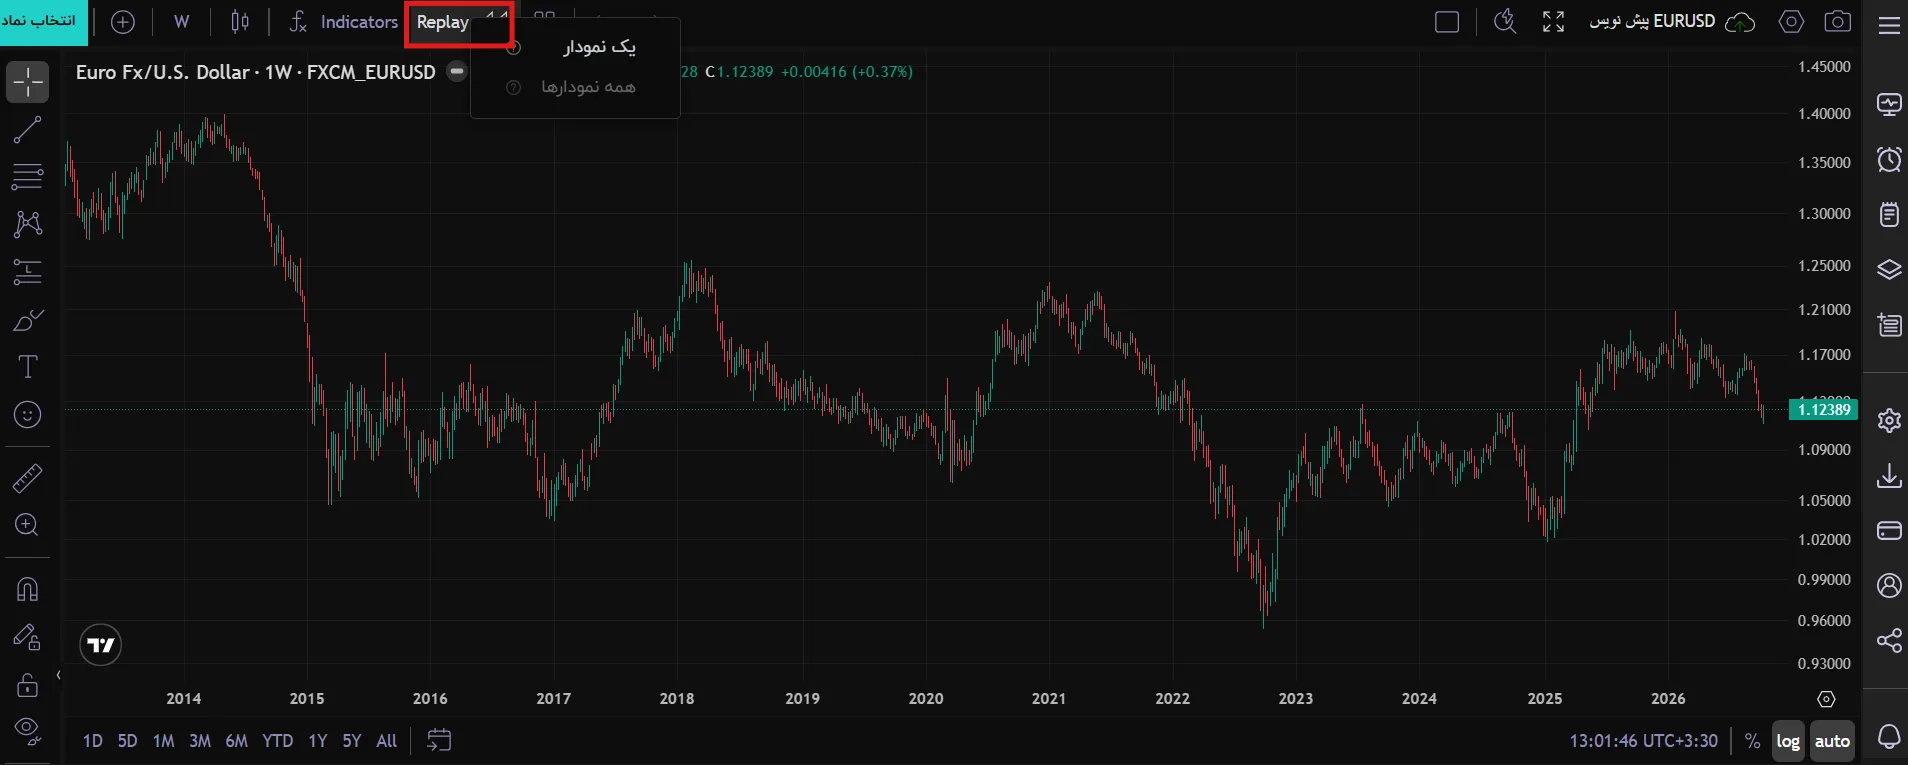This screenshot has height=765, width=1908.
Task: Toggle lock all drawing tools
Action: coord(28,685)
